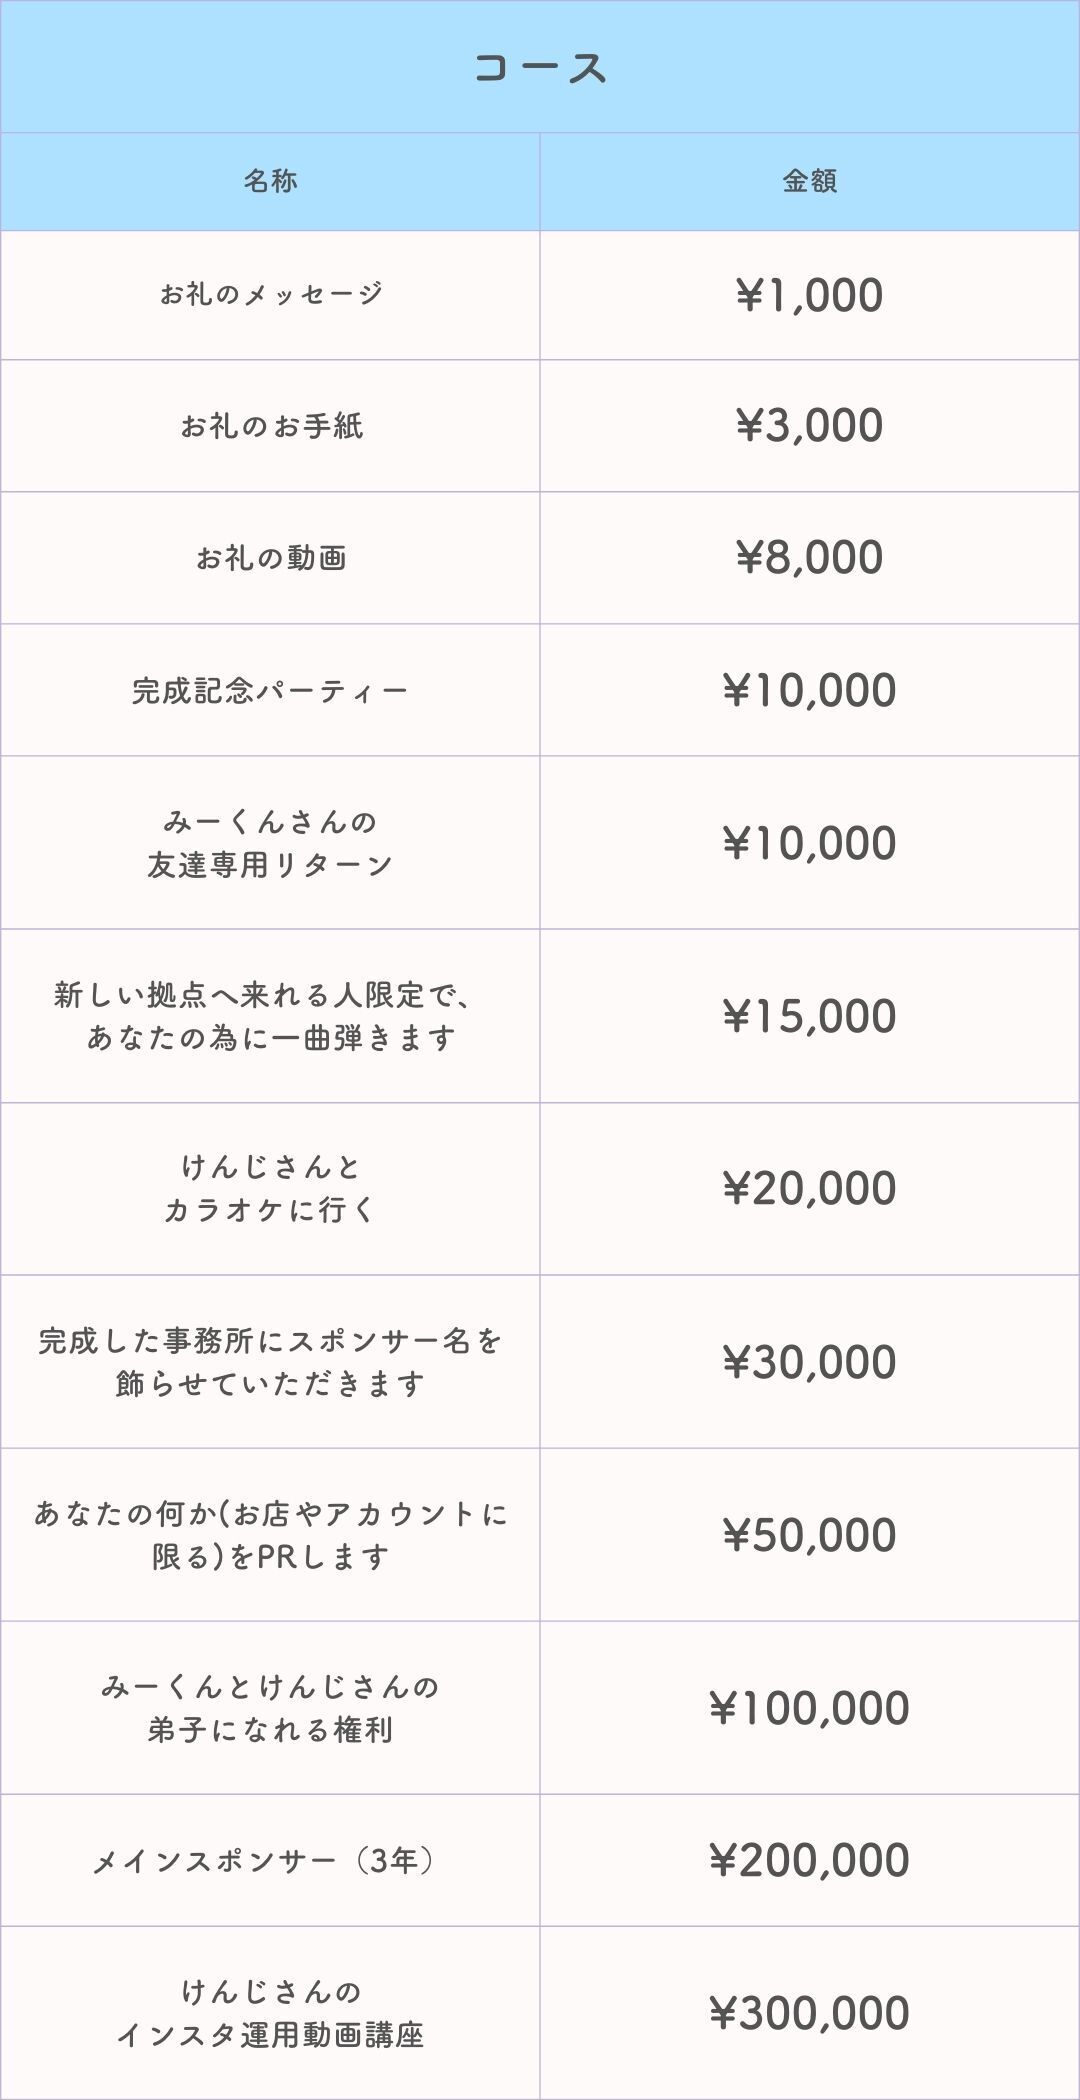Select the お礼のお手紙 course name
The image size is (1080, 2100).
[270, 426]
